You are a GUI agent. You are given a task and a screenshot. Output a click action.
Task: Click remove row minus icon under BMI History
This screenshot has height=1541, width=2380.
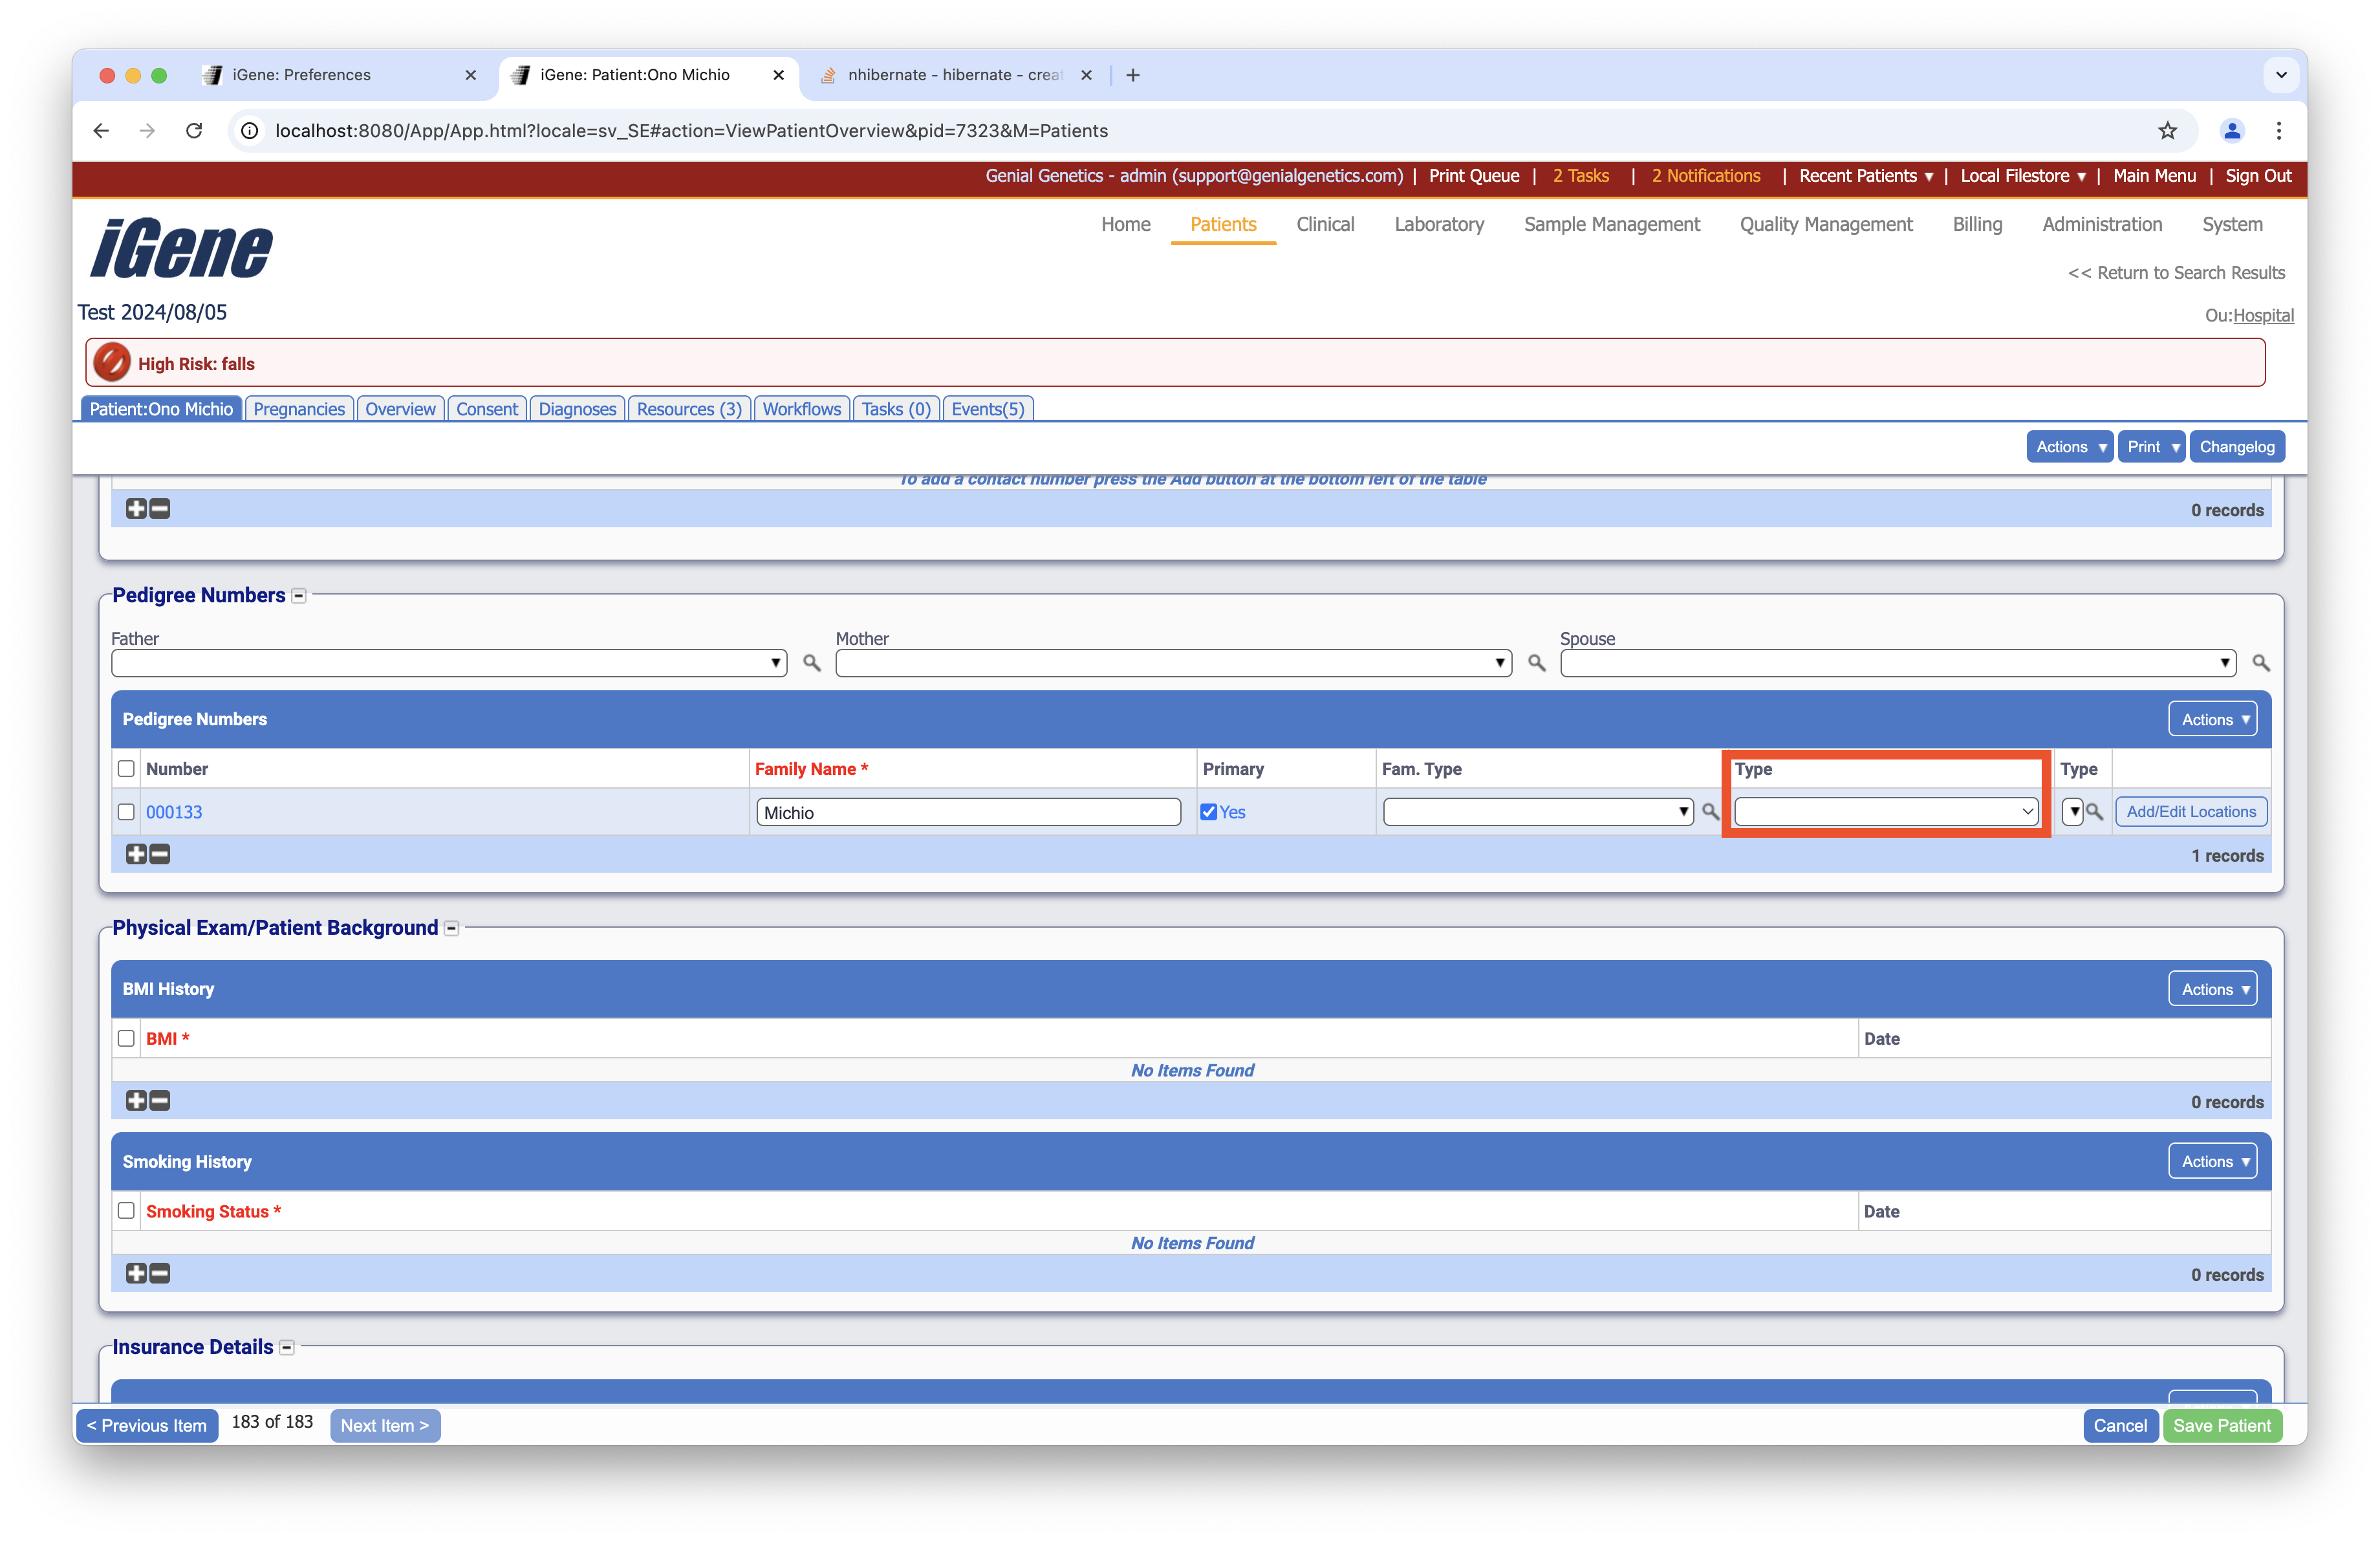point(160,1100)
